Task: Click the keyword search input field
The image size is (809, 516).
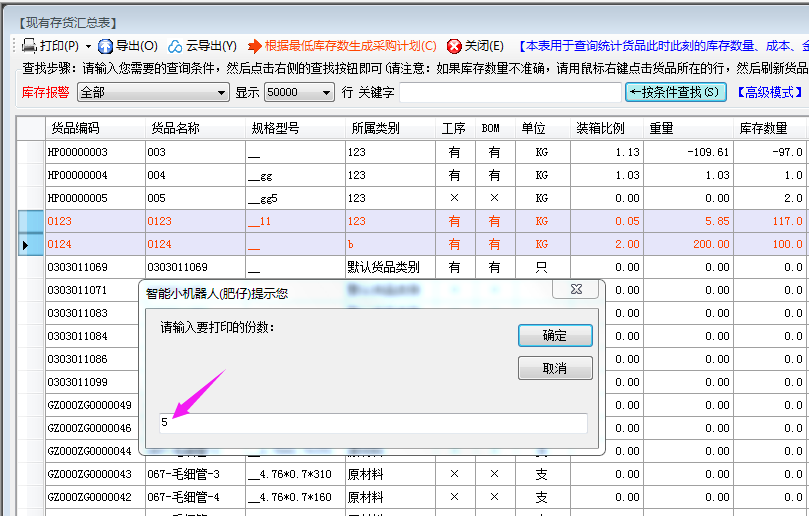Action: click(509, 93)
